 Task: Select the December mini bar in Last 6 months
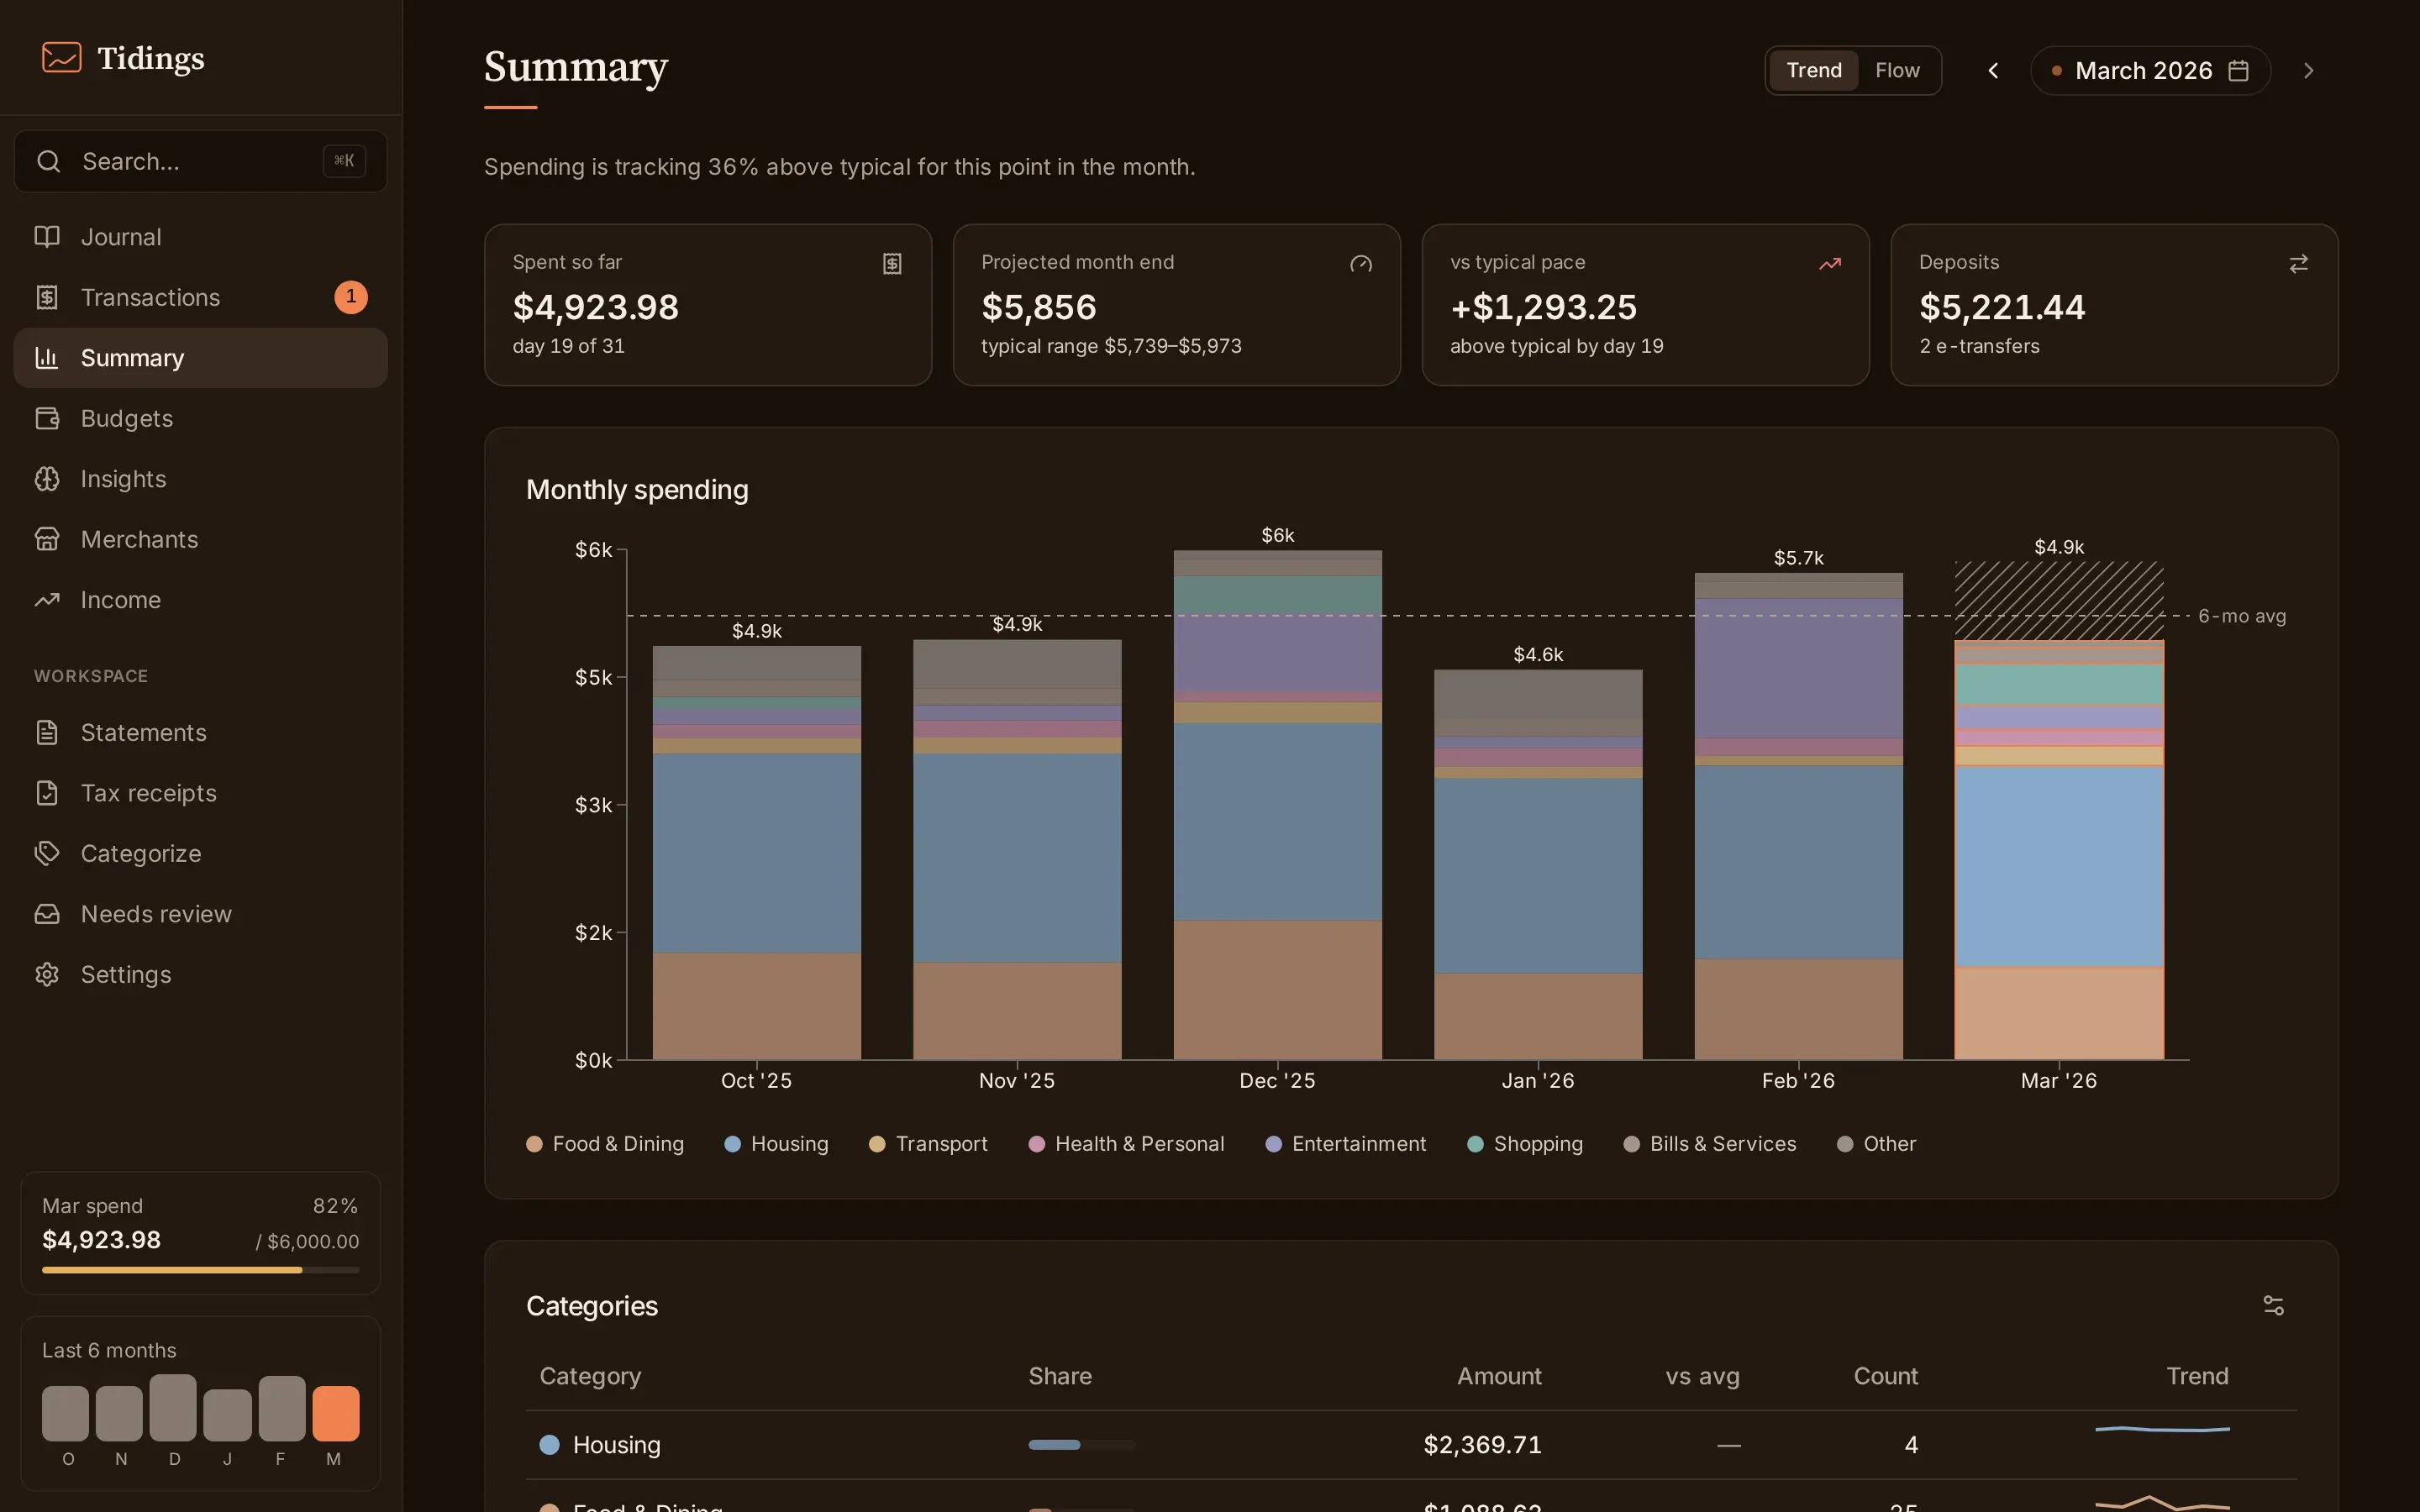point(173,1408)
